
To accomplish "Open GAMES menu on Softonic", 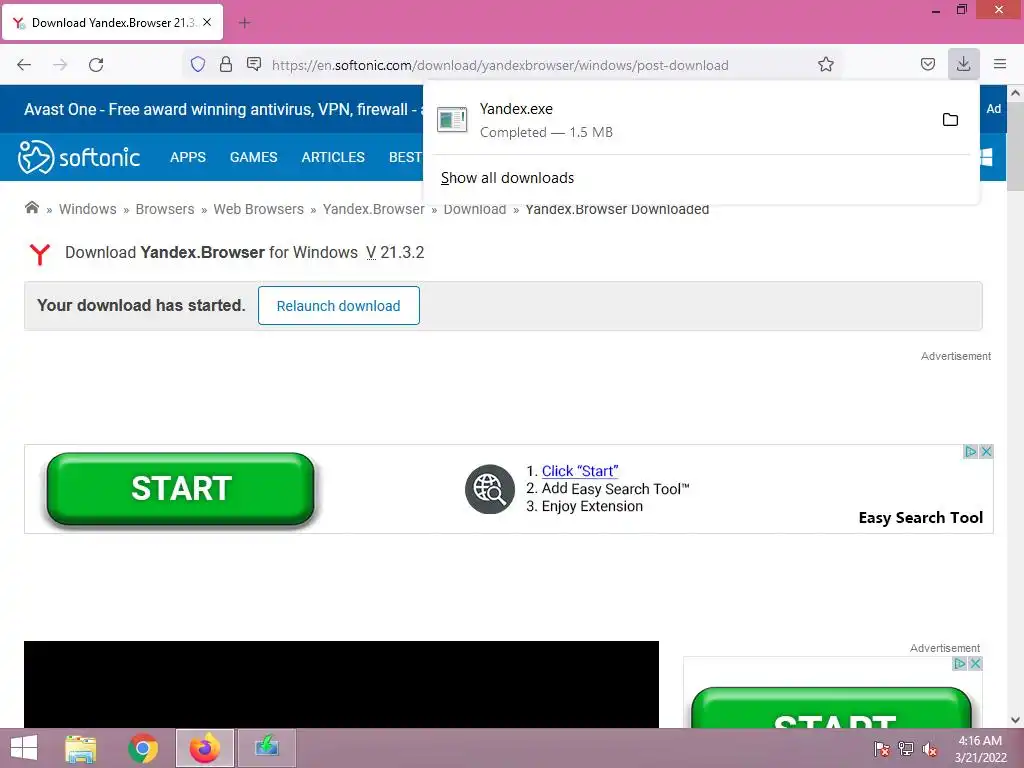I will click(253, 157).
